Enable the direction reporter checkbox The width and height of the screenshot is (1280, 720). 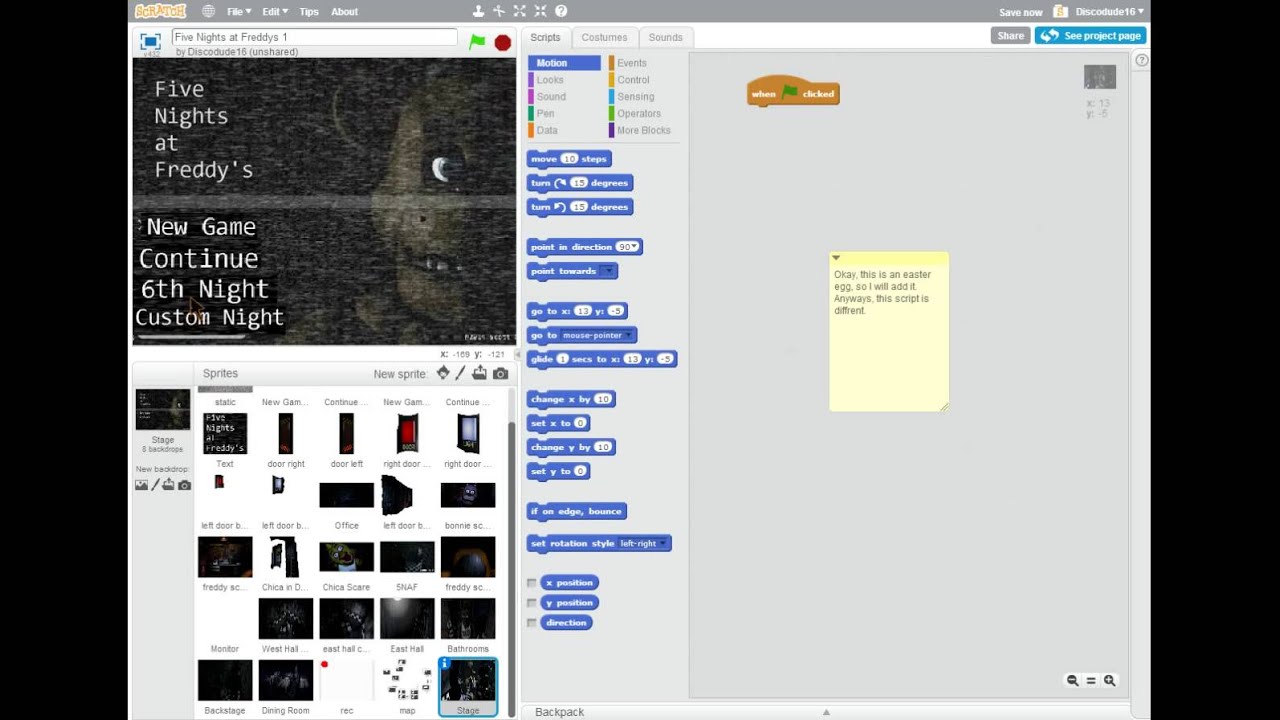pyautogui.click(x=532, y=623)
